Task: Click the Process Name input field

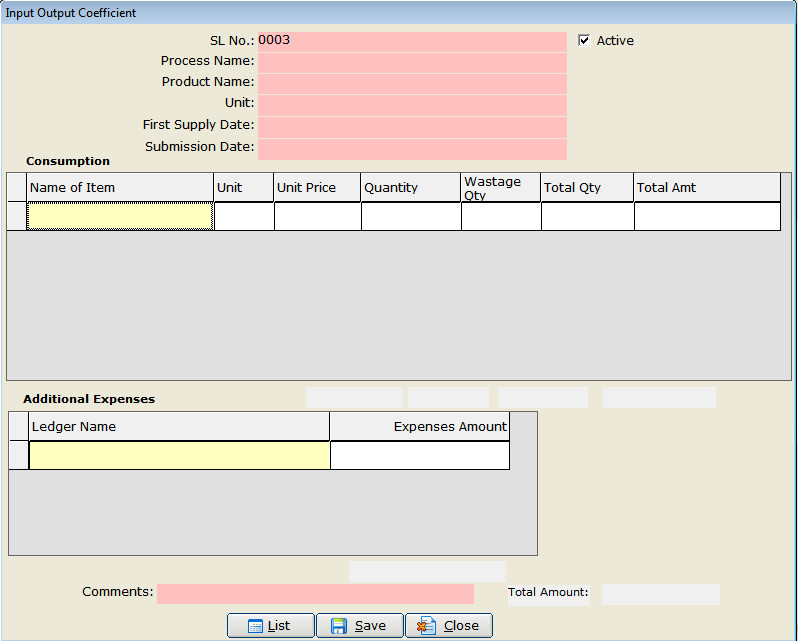Action: (412, 63)
